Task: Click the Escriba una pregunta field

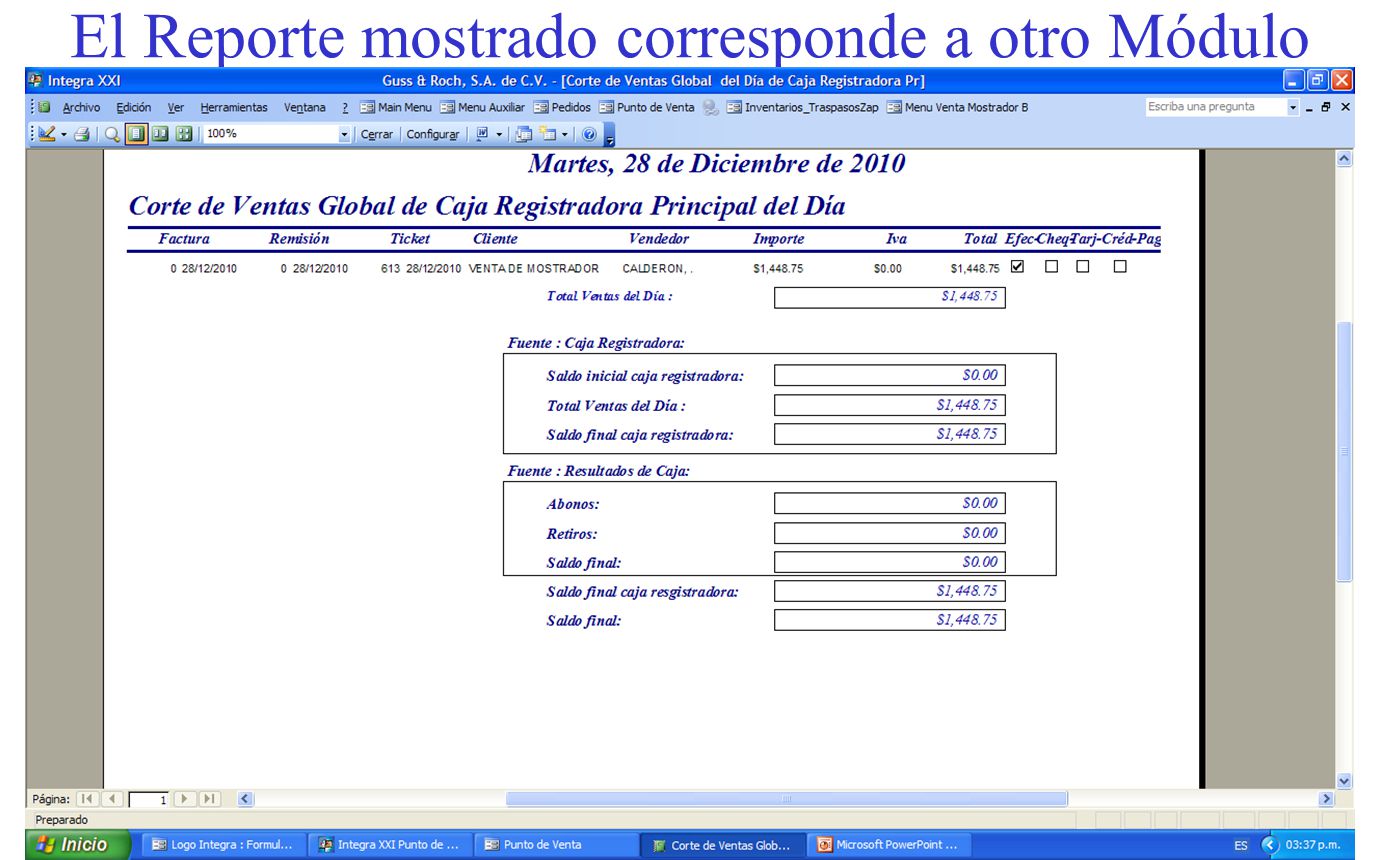Action: [1215, 107]
